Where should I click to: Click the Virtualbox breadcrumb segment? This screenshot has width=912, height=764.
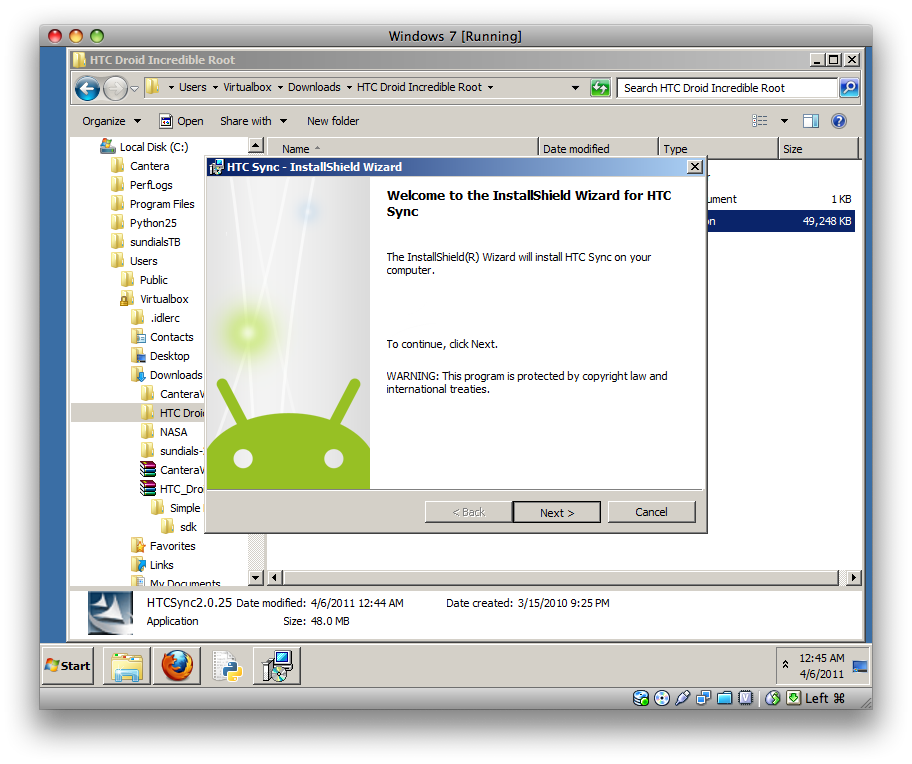[247, 87]
